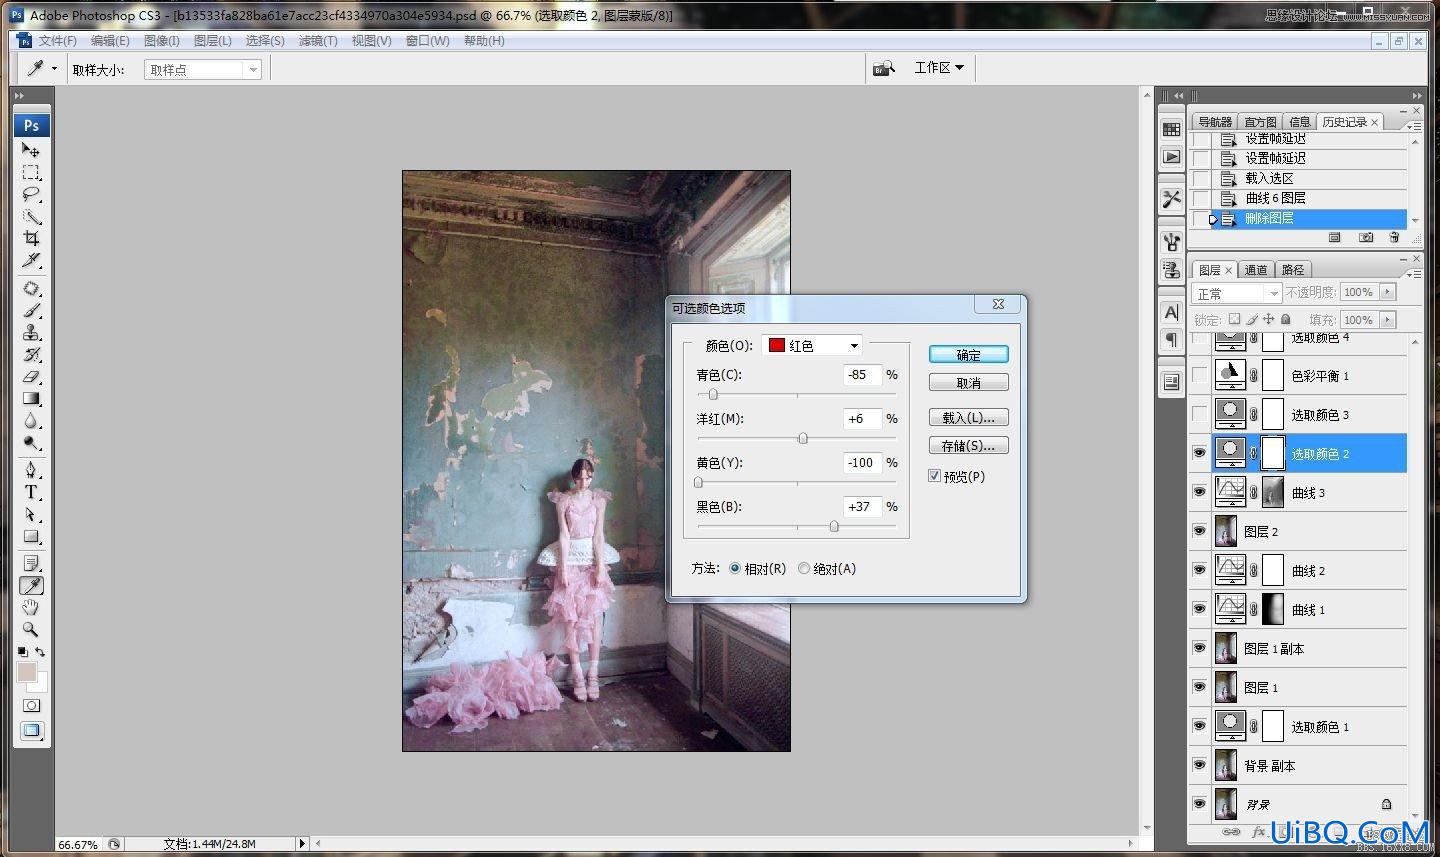Viewport: 1440px width, 857px height.
Task: Hide the 曲线 3 layer
Action: coord(1199,492)
